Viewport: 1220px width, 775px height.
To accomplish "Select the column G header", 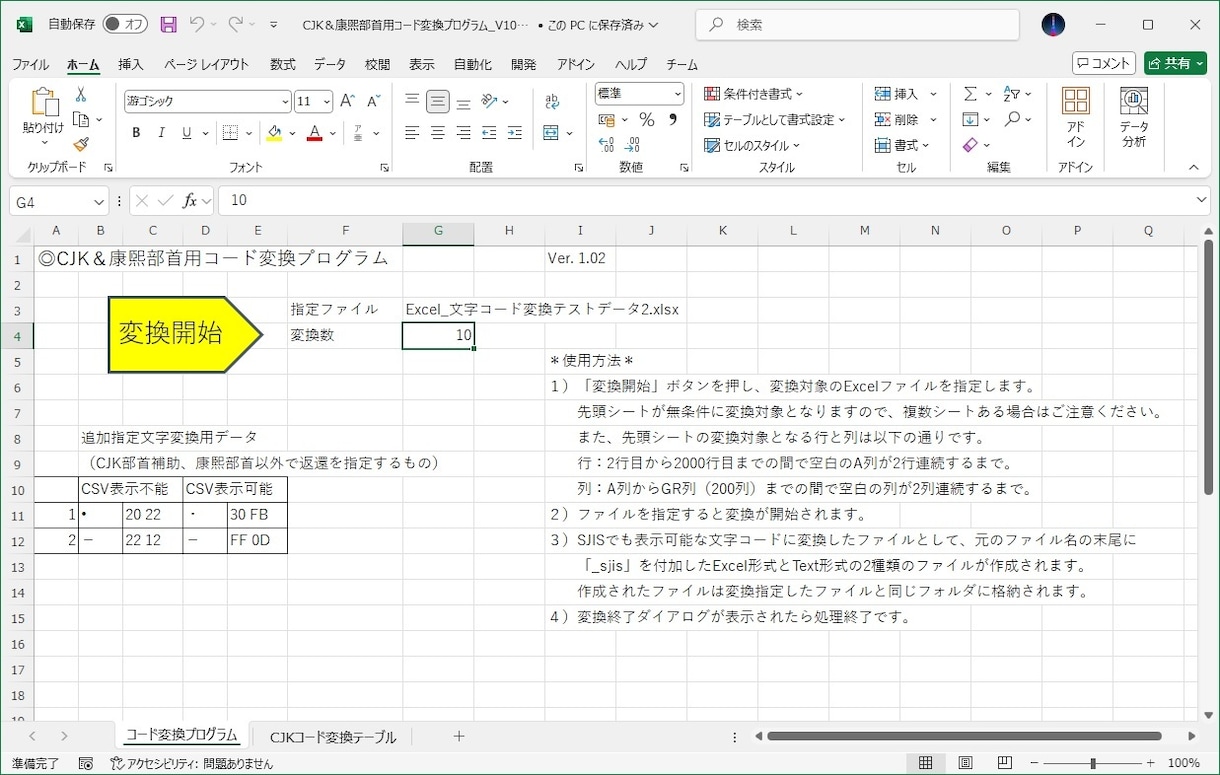I will click(x=438, y=231).
